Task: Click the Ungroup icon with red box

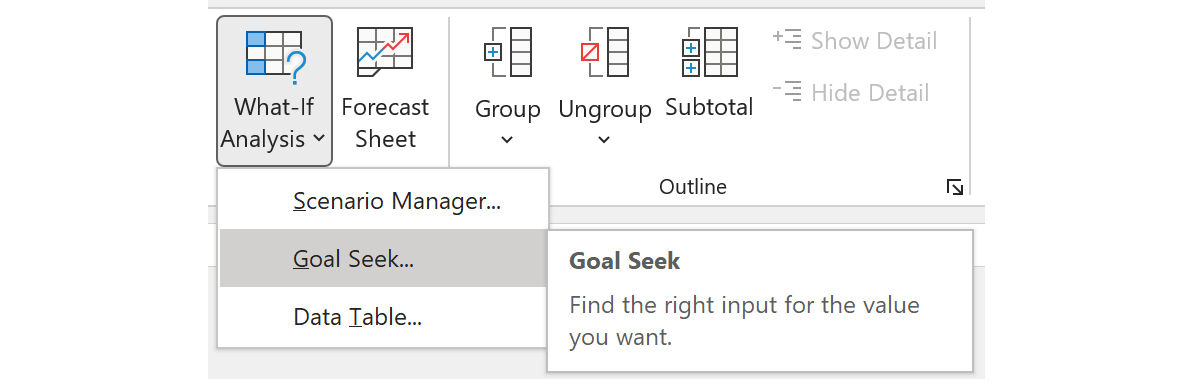Action: click(604, 52)
